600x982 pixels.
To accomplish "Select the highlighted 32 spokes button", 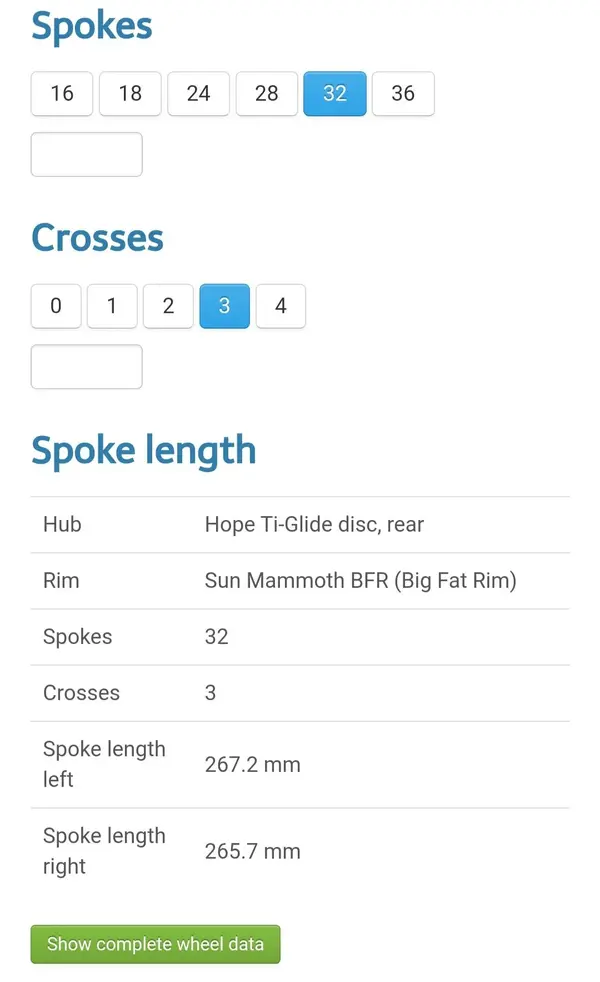I will point(335,94).
